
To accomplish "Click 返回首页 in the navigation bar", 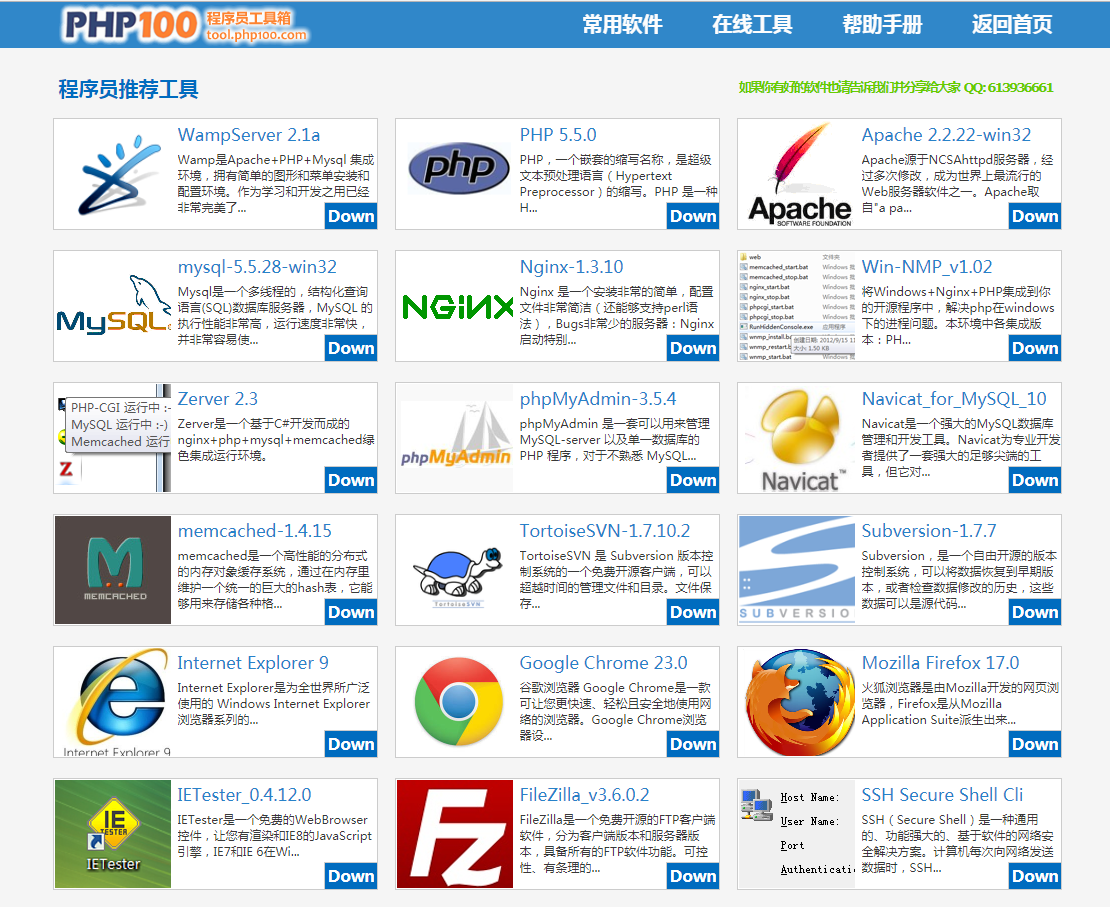I will tap(1012, 25).
